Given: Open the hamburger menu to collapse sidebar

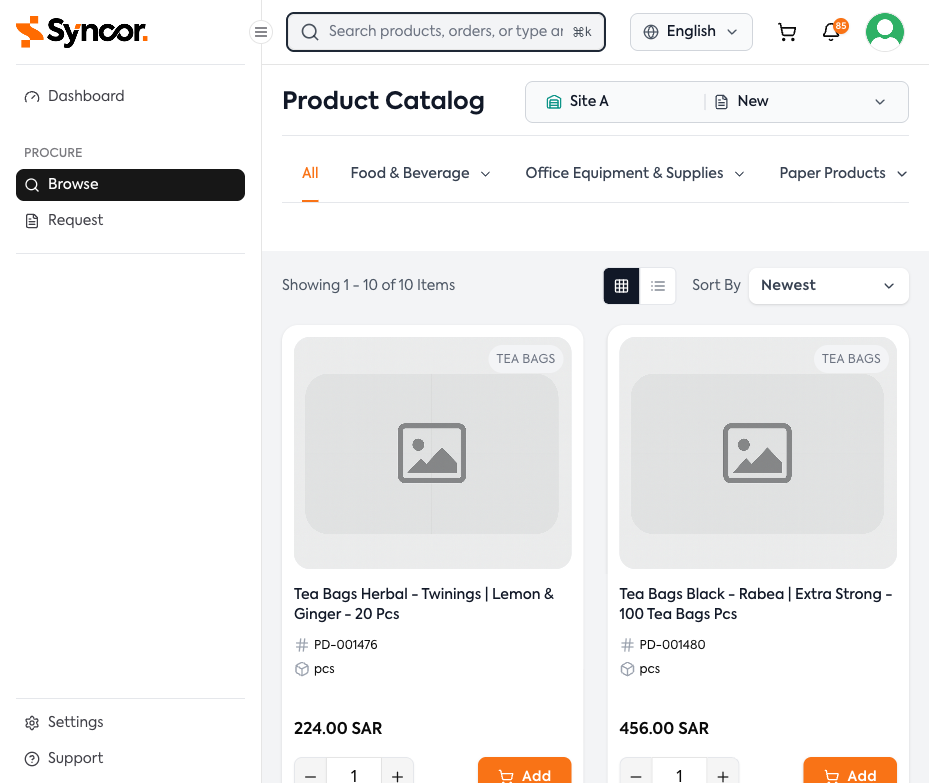Looking at the screenshot, I should pyautogui.click(x=261, y=31).
